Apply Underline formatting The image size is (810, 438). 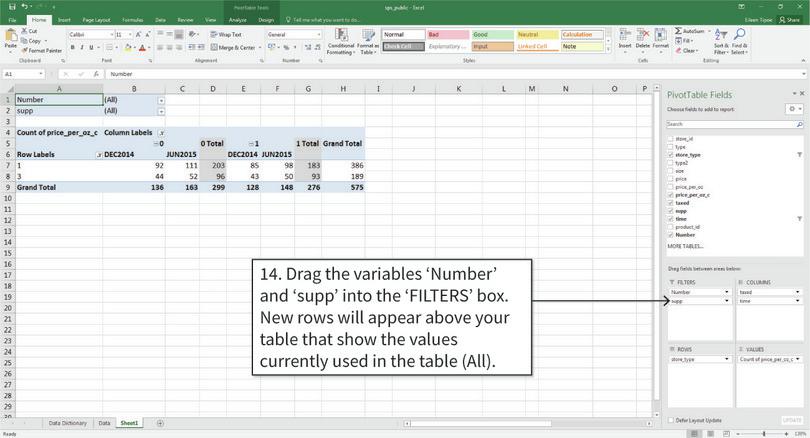pyautogui.click(x=91, y=48)
